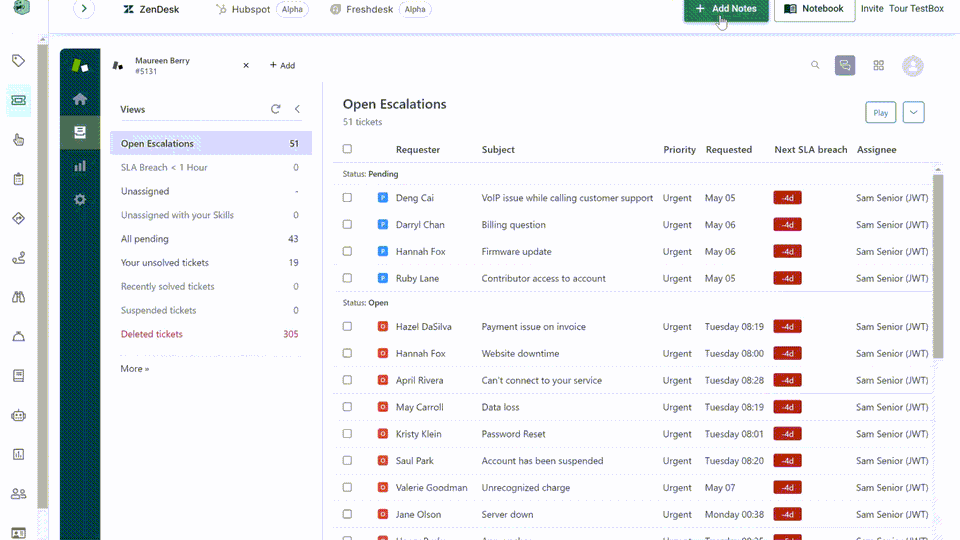This screenshot has width=960, height=540.
Task: Expand the left navigation chevron button
Action: 84,9
